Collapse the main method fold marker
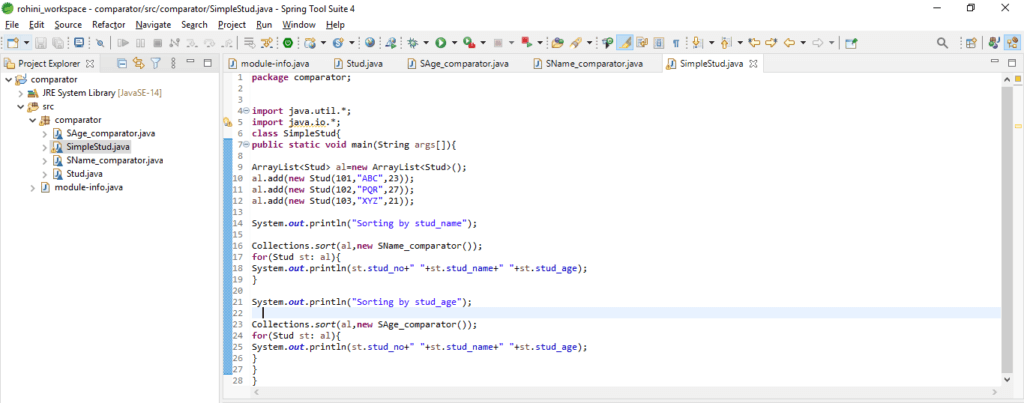1024x403 pixels. point(246,144)
